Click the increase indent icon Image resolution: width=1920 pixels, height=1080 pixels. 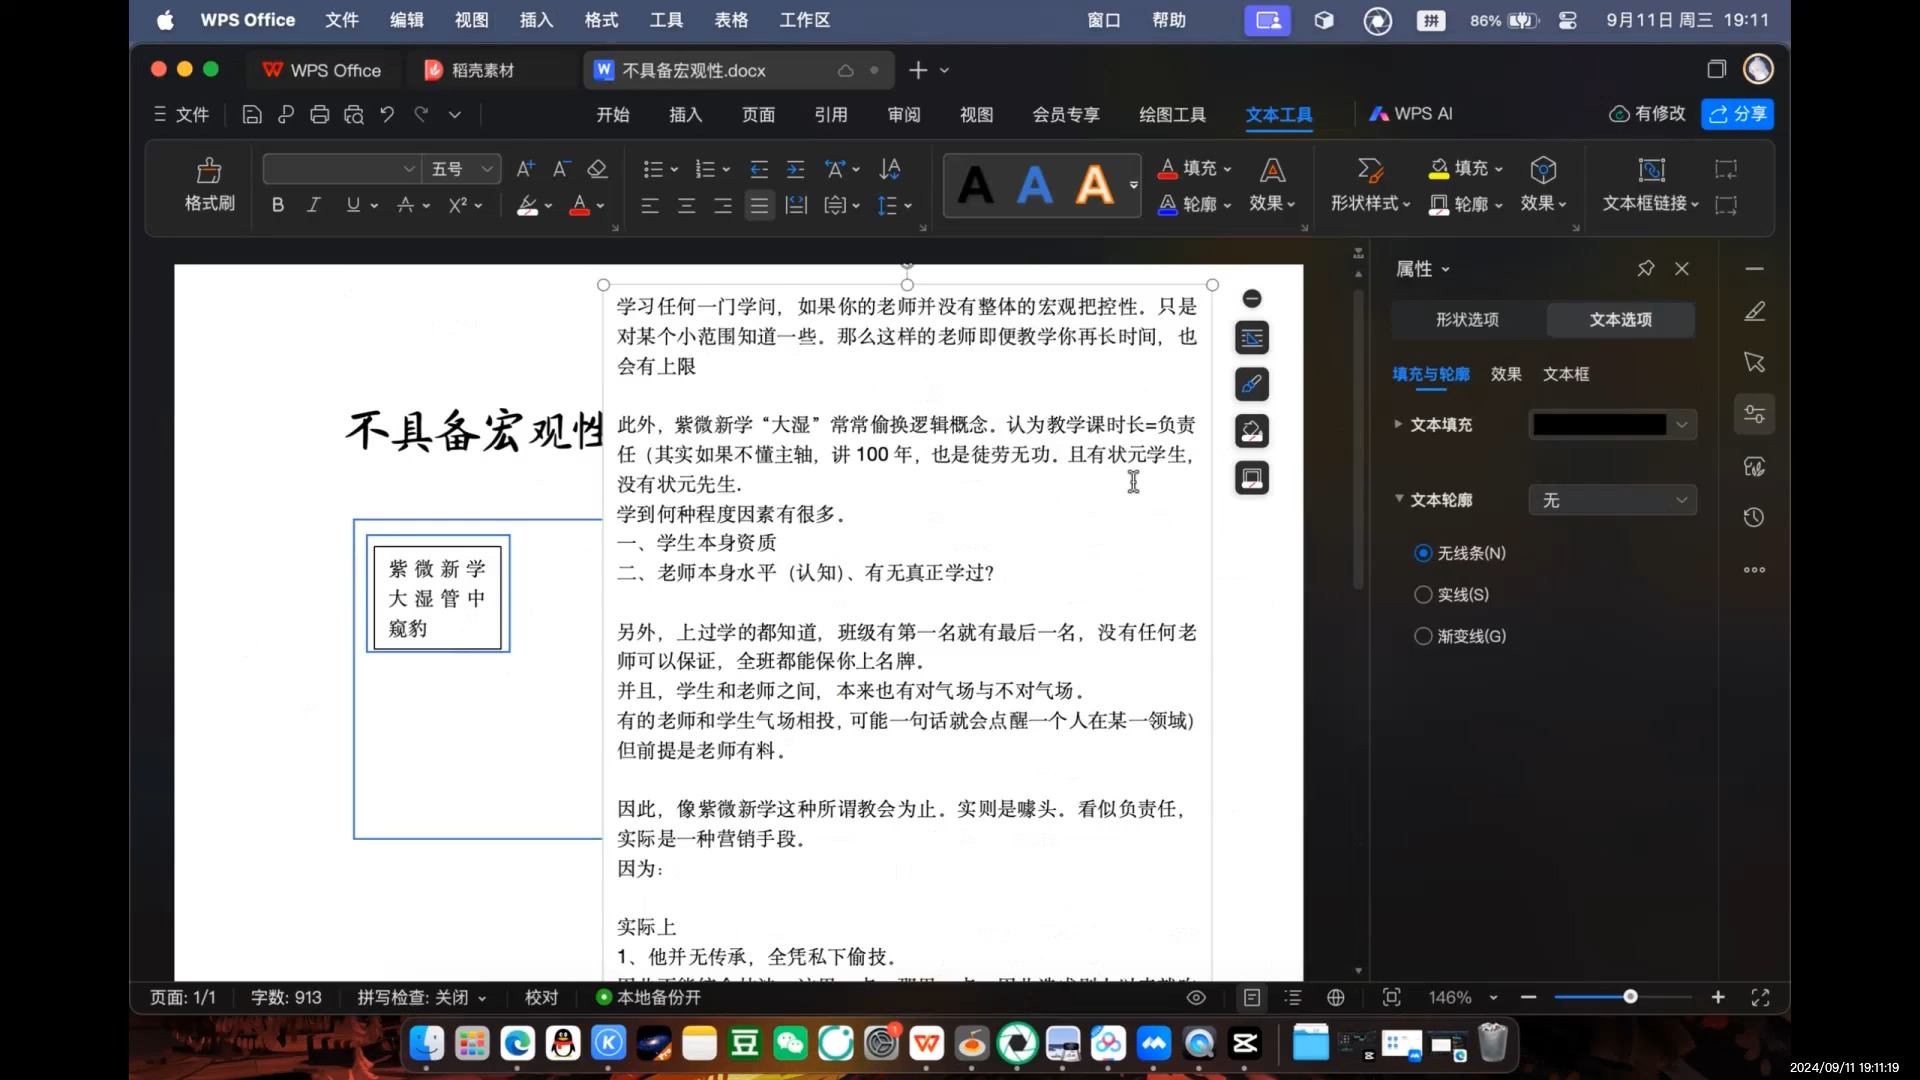click(796, 169)
